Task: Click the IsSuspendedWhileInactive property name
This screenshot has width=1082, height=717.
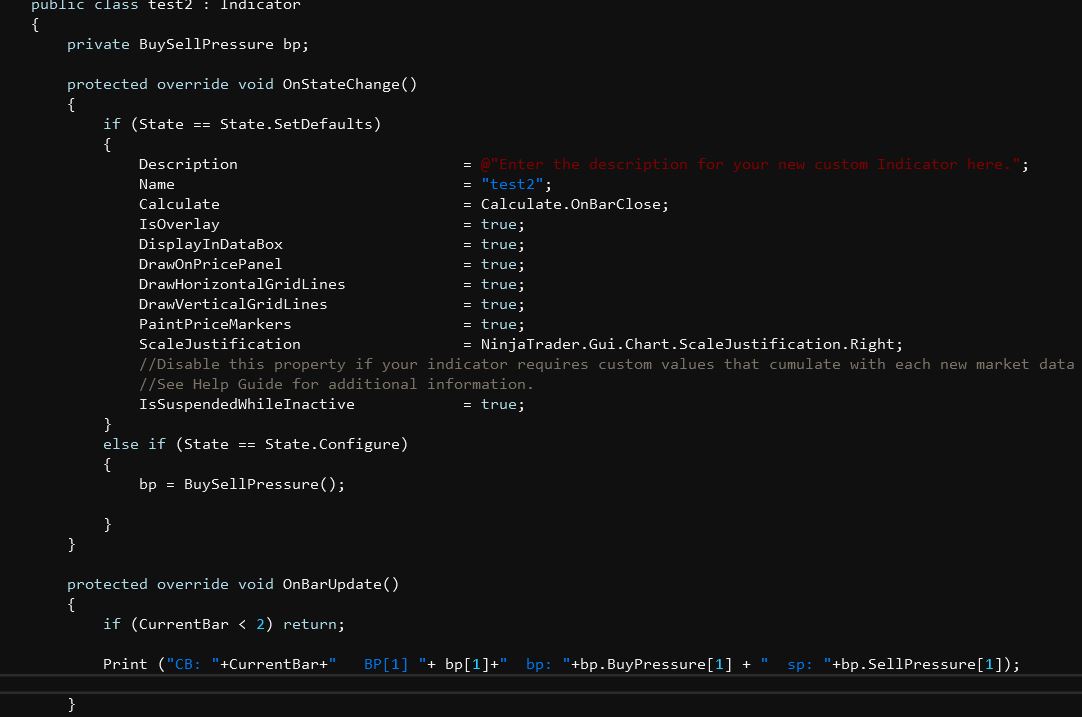Action: coord(246,404)
